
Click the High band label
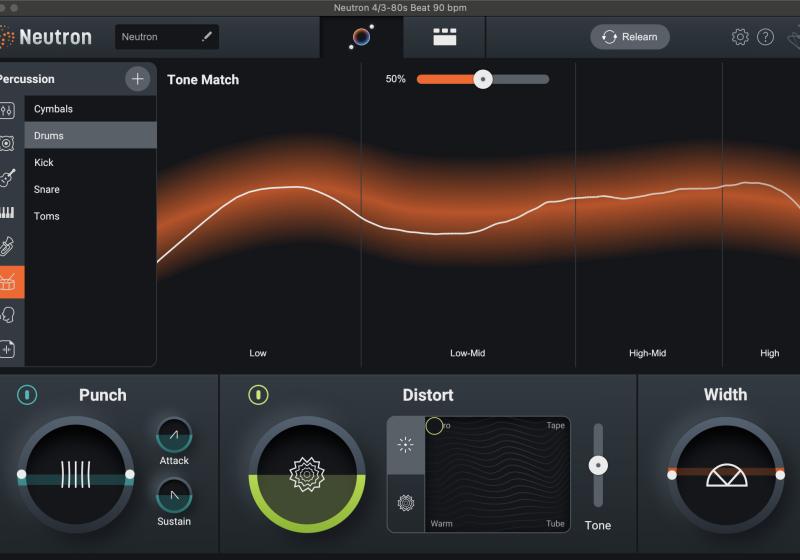(x=769, y=353)
